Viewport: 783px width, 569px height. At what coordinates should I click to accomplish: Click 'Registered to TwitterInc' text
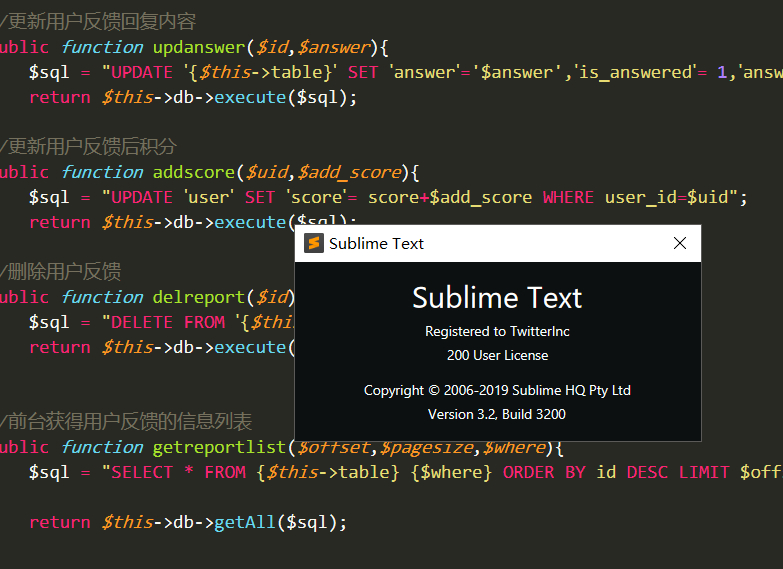(497, 332)
